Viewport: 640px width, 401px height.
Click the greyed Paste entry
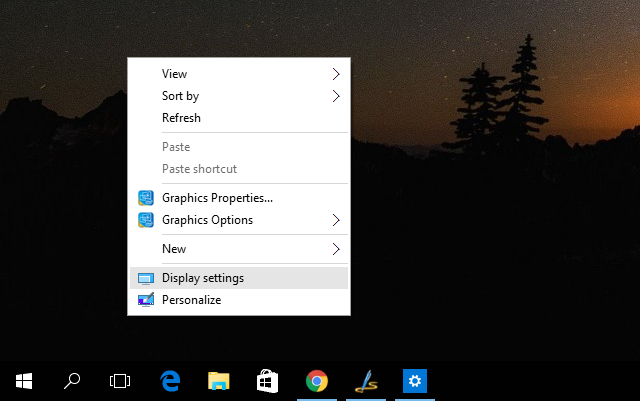tap(239, 147)
